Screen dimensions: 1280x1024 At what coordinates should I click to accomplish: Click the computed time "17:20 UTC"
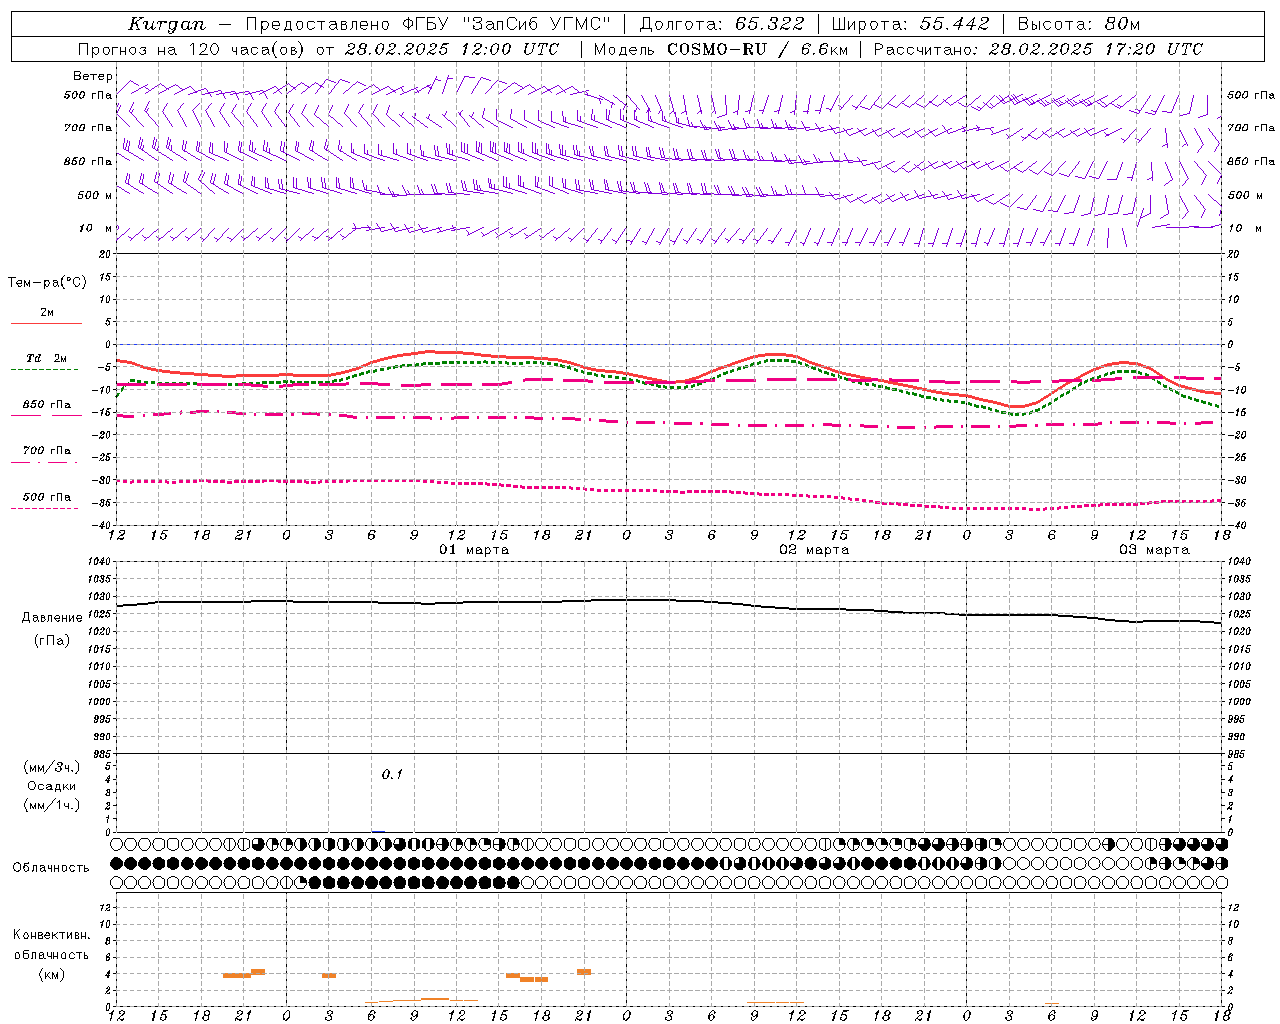(1154, 49)
